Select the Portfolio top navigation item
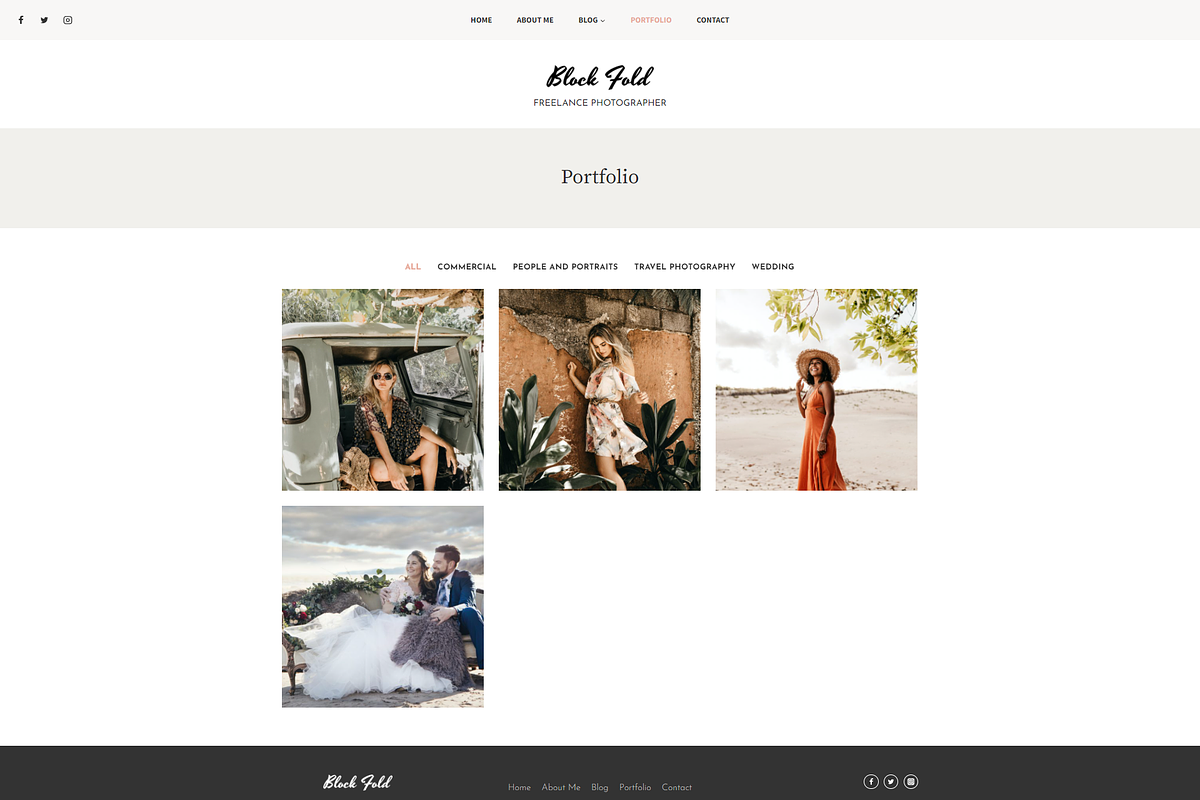This screenshot has width=1200, height=800. click(x=651, y=20)
